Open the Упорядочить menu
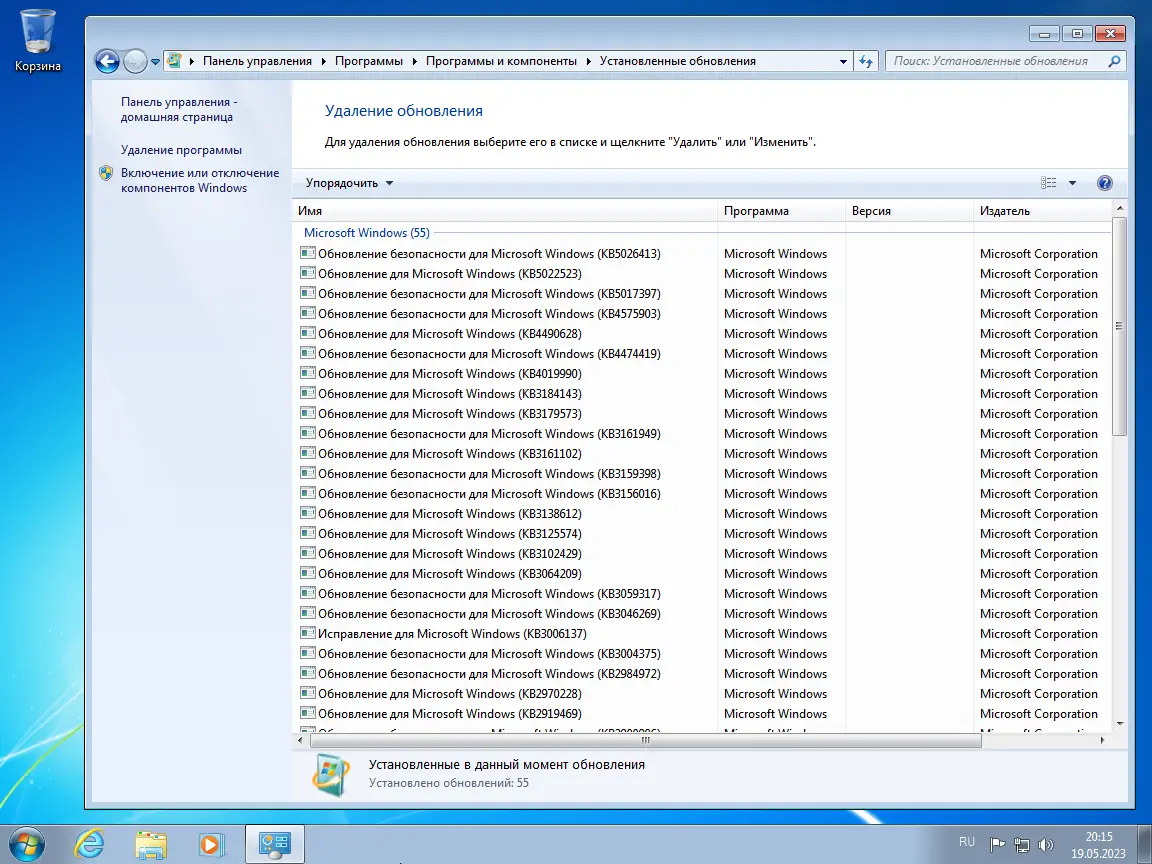The height and width of the screenshot is (864, 1152). (x=349, y=183)
